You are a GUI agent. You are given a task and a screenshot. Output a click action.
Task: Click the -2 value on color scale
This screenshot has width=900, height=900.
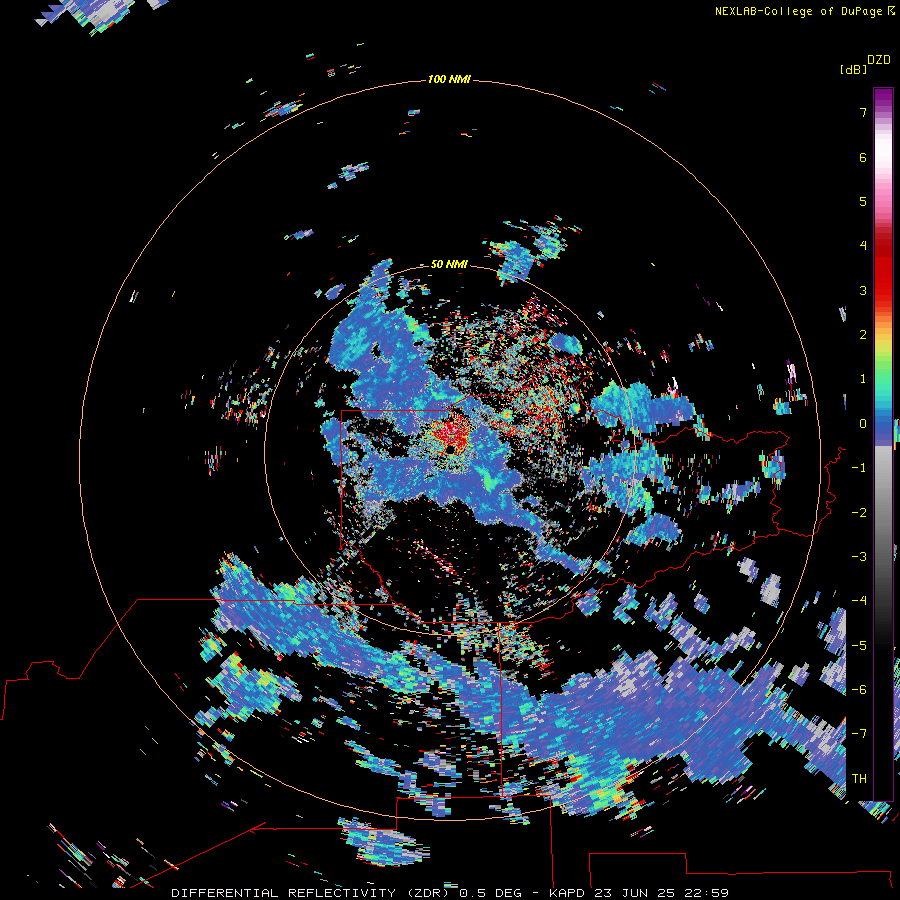[859, 513]
